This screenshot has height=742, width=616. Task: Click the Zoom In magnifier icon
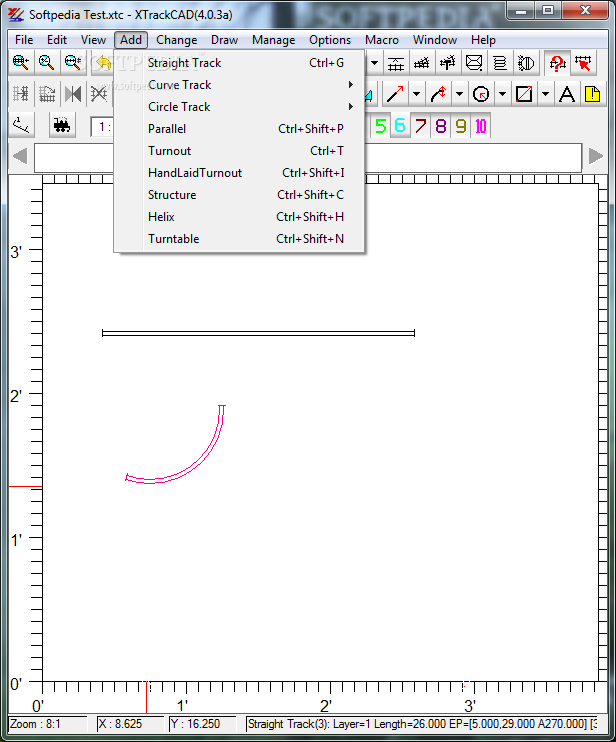pos(21,62)
